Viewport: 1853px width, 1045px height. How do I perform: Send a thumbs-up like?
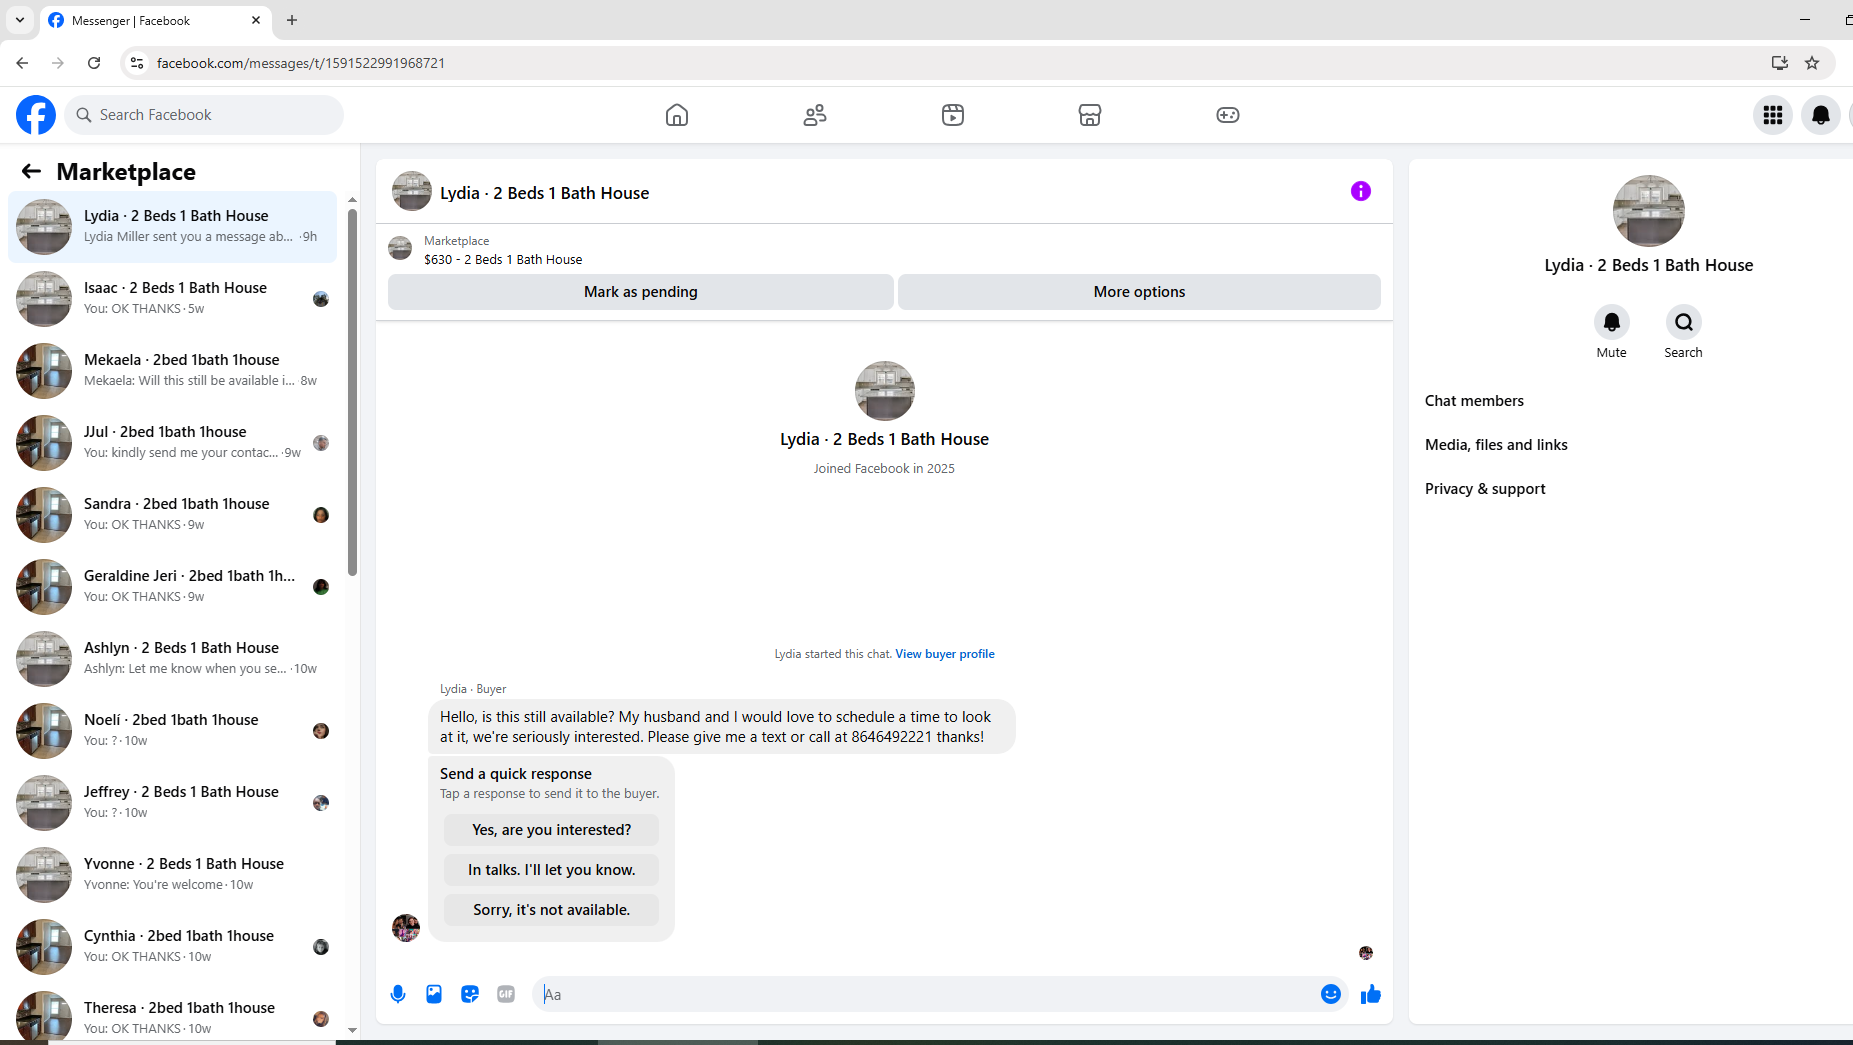coord(1371,994)
